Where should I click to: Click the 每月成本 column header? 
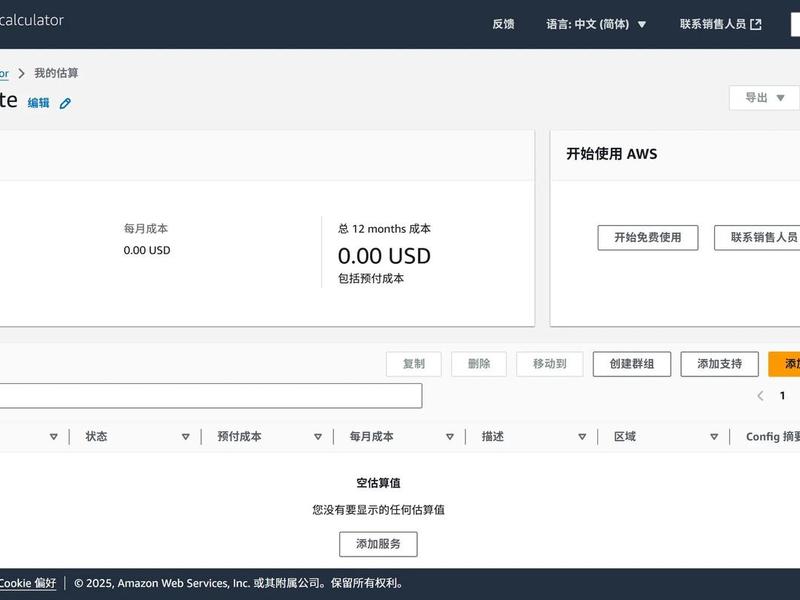(371, 436)
